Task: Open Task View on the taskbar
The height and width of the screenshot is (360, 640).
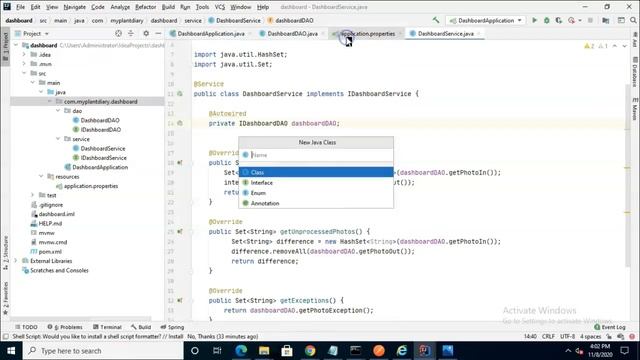Action: (217, 351)
